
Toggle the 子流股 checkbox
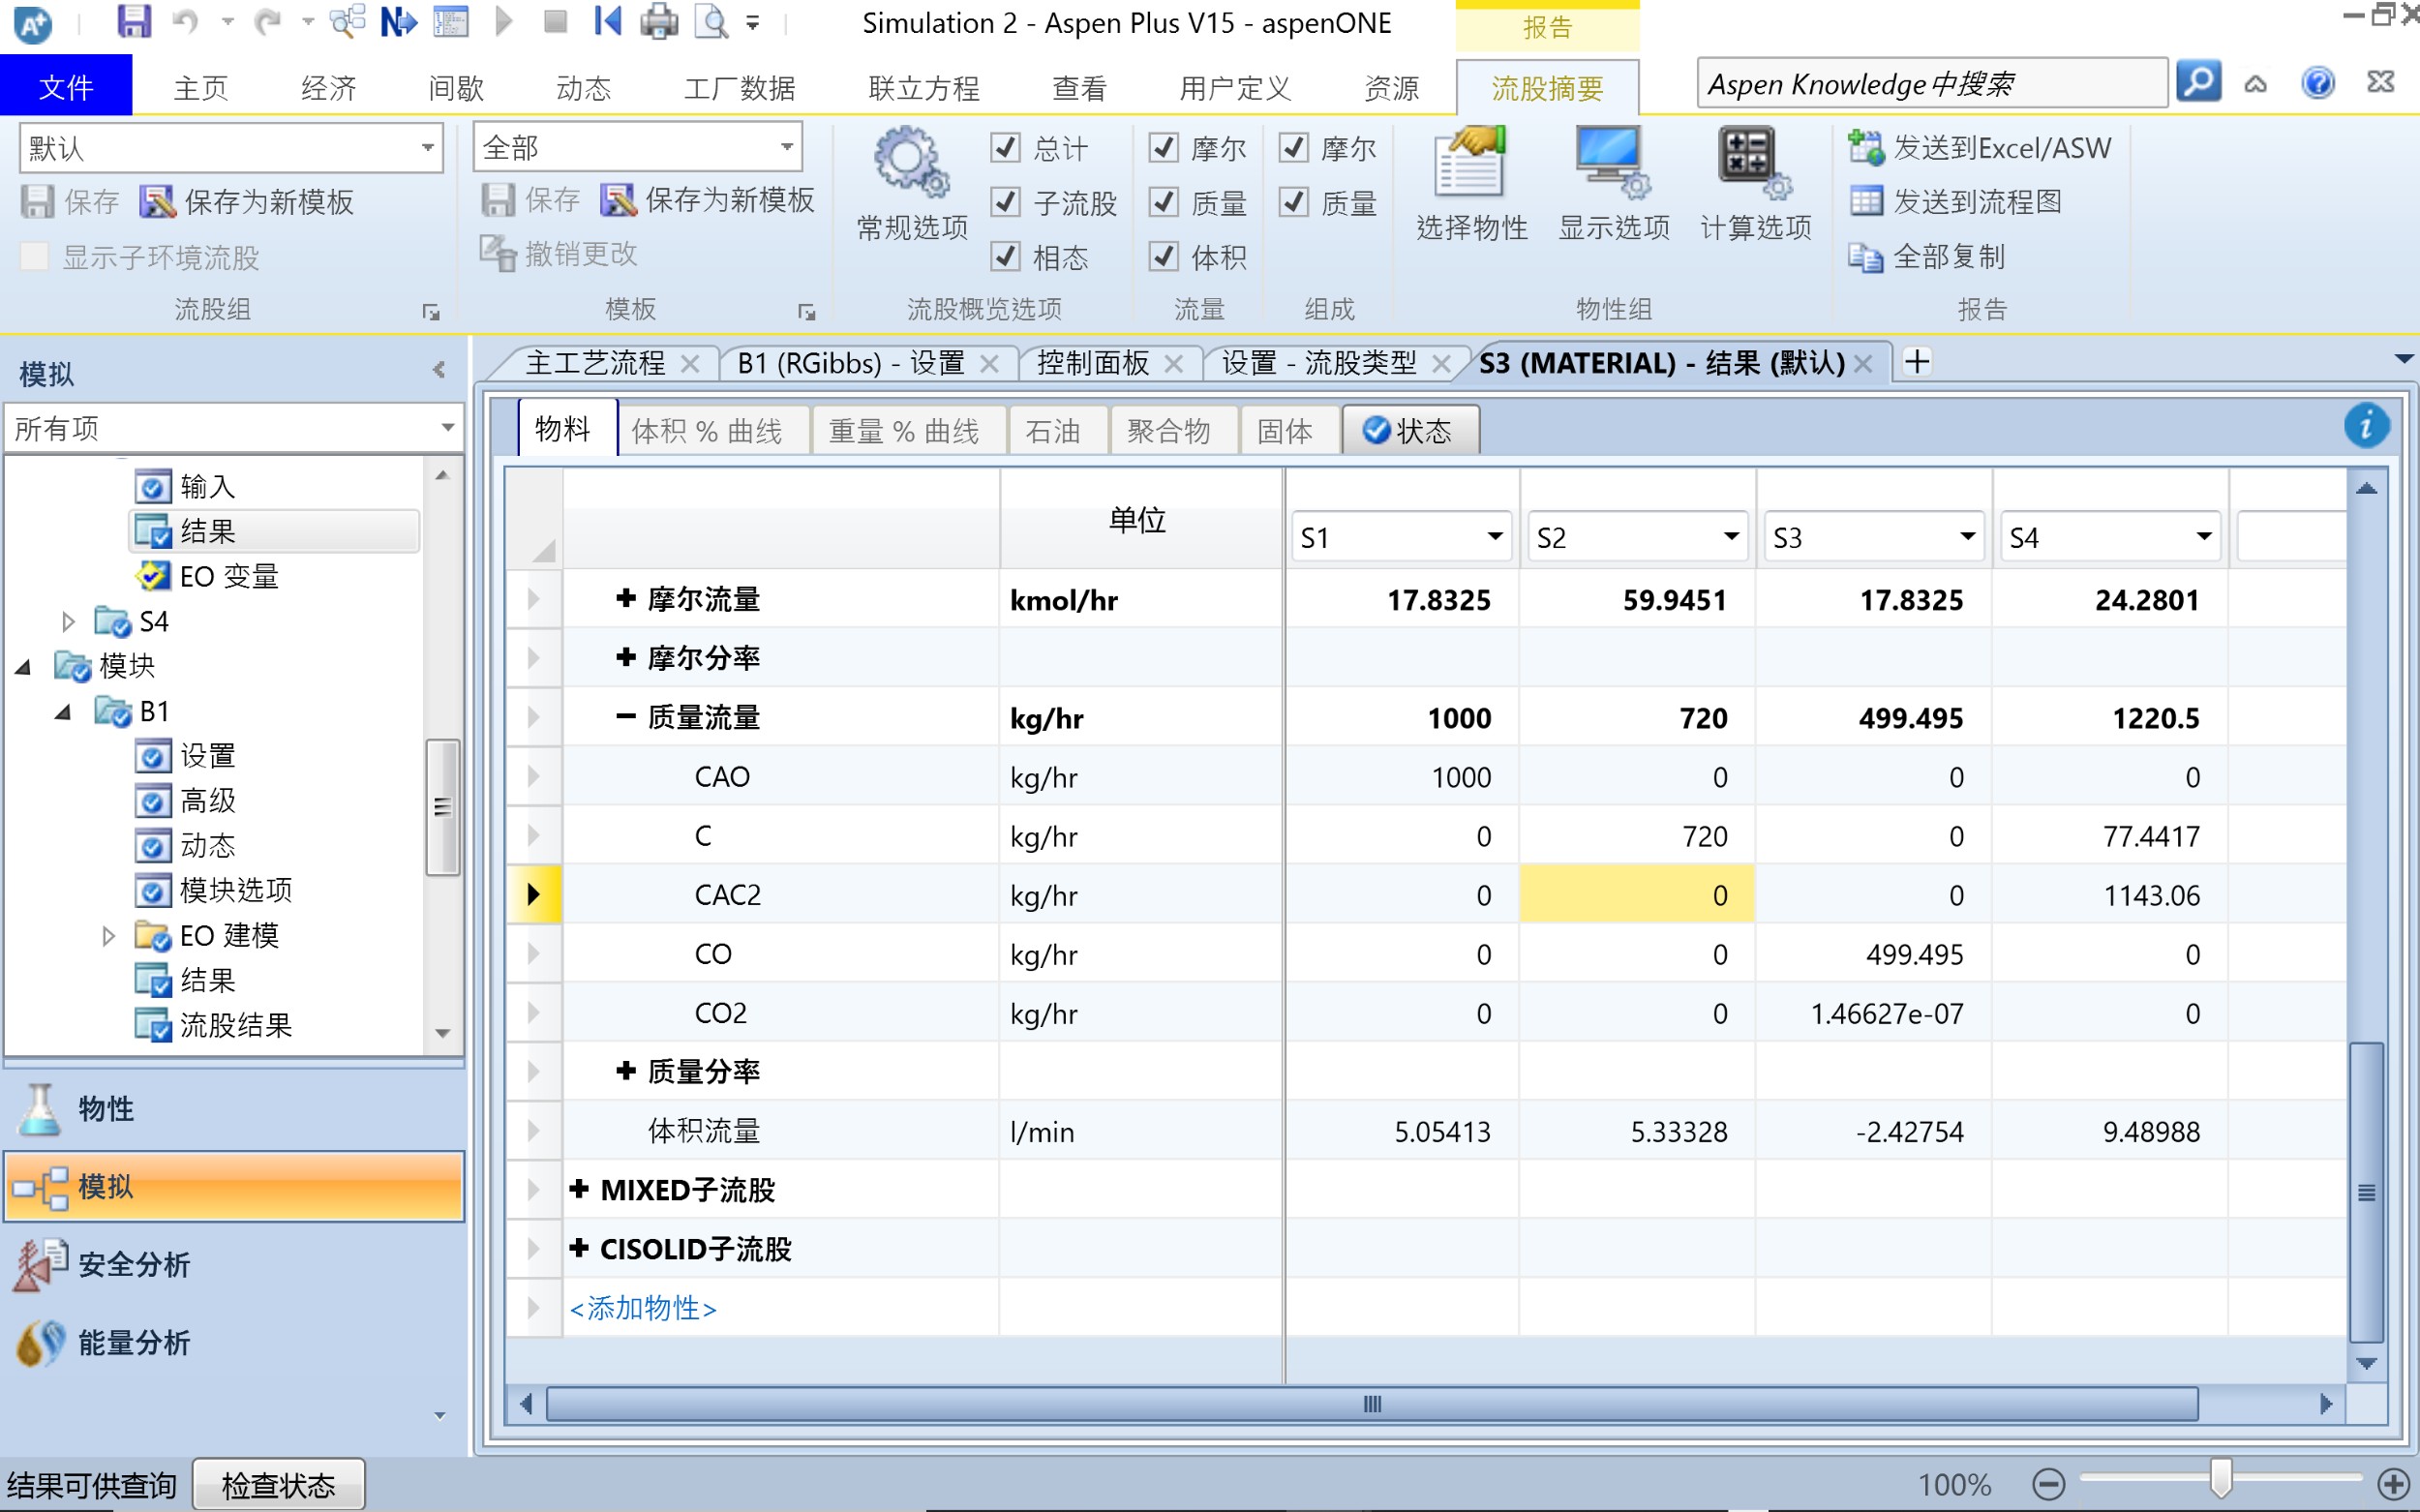pos(1005,202)
